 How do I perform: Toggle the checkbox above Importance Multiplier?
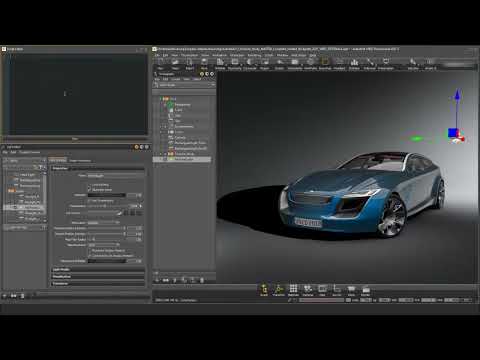tap(90, 256)
